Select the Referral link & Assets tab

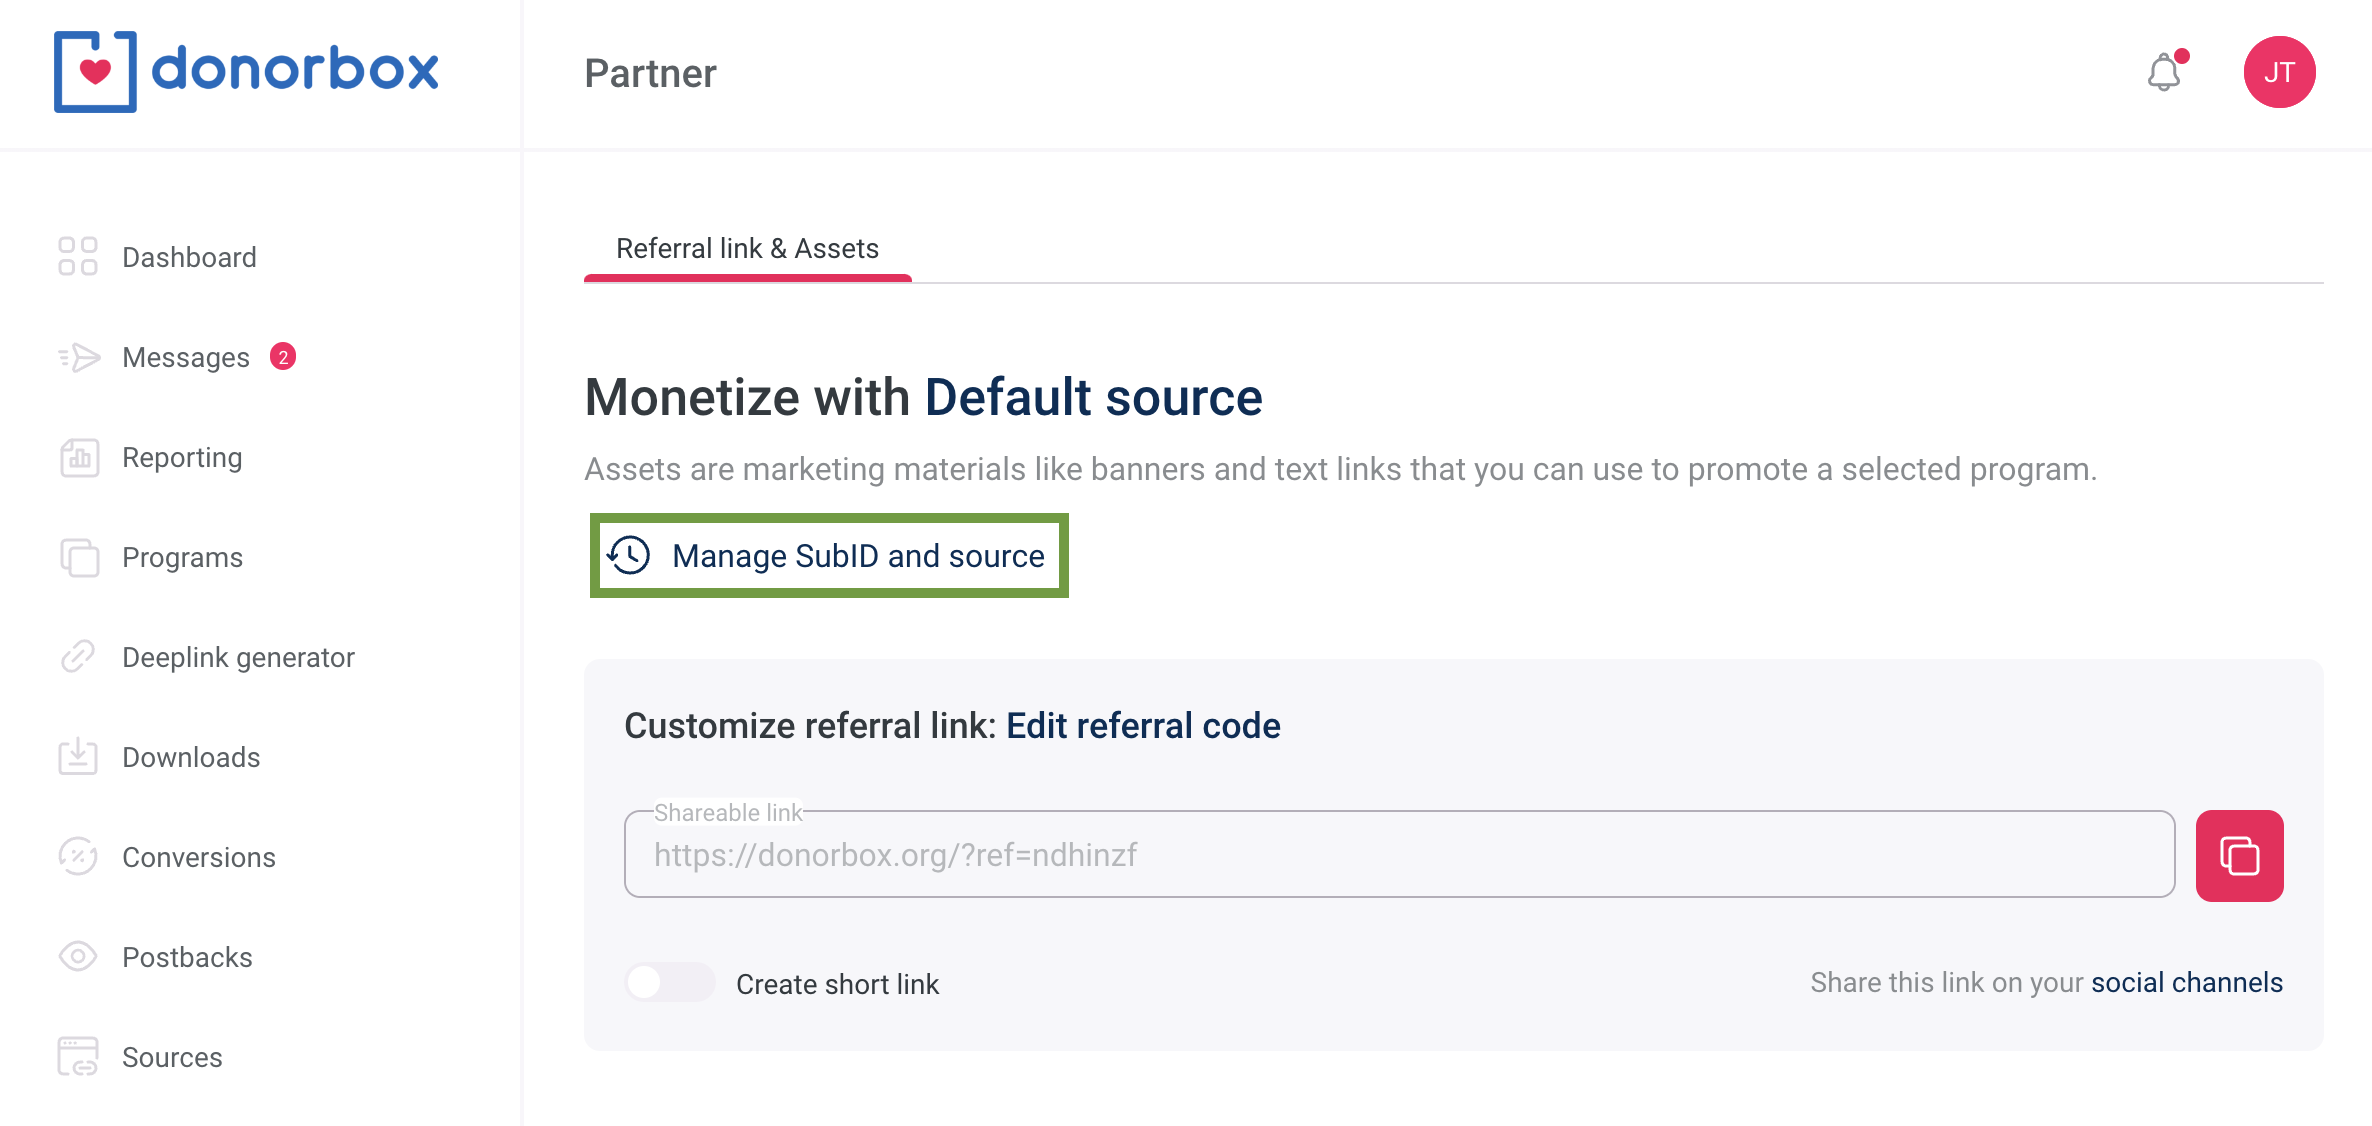747,249
